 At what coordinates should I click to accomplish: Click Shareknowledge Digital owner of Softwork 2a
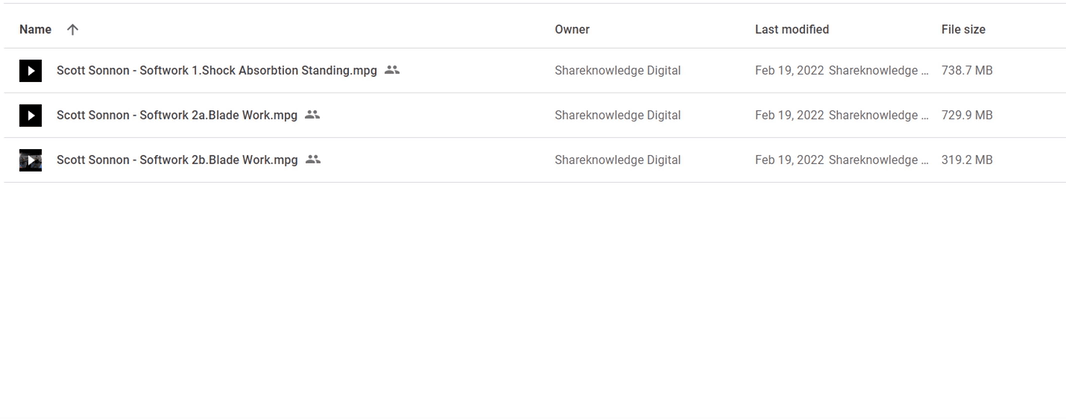617,115
